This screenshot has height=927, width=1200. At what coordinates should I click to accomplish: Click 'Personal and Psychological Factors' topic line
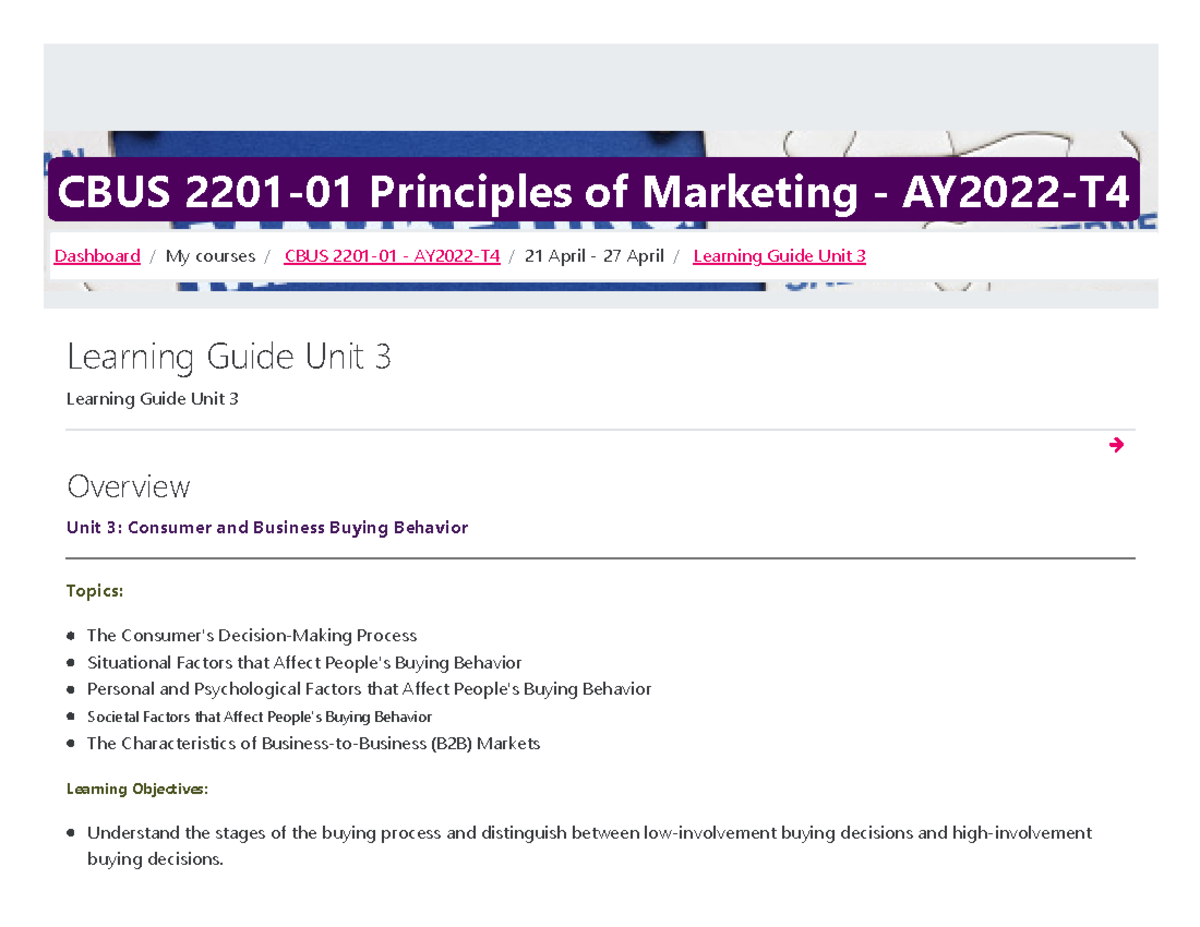(369, 689)
